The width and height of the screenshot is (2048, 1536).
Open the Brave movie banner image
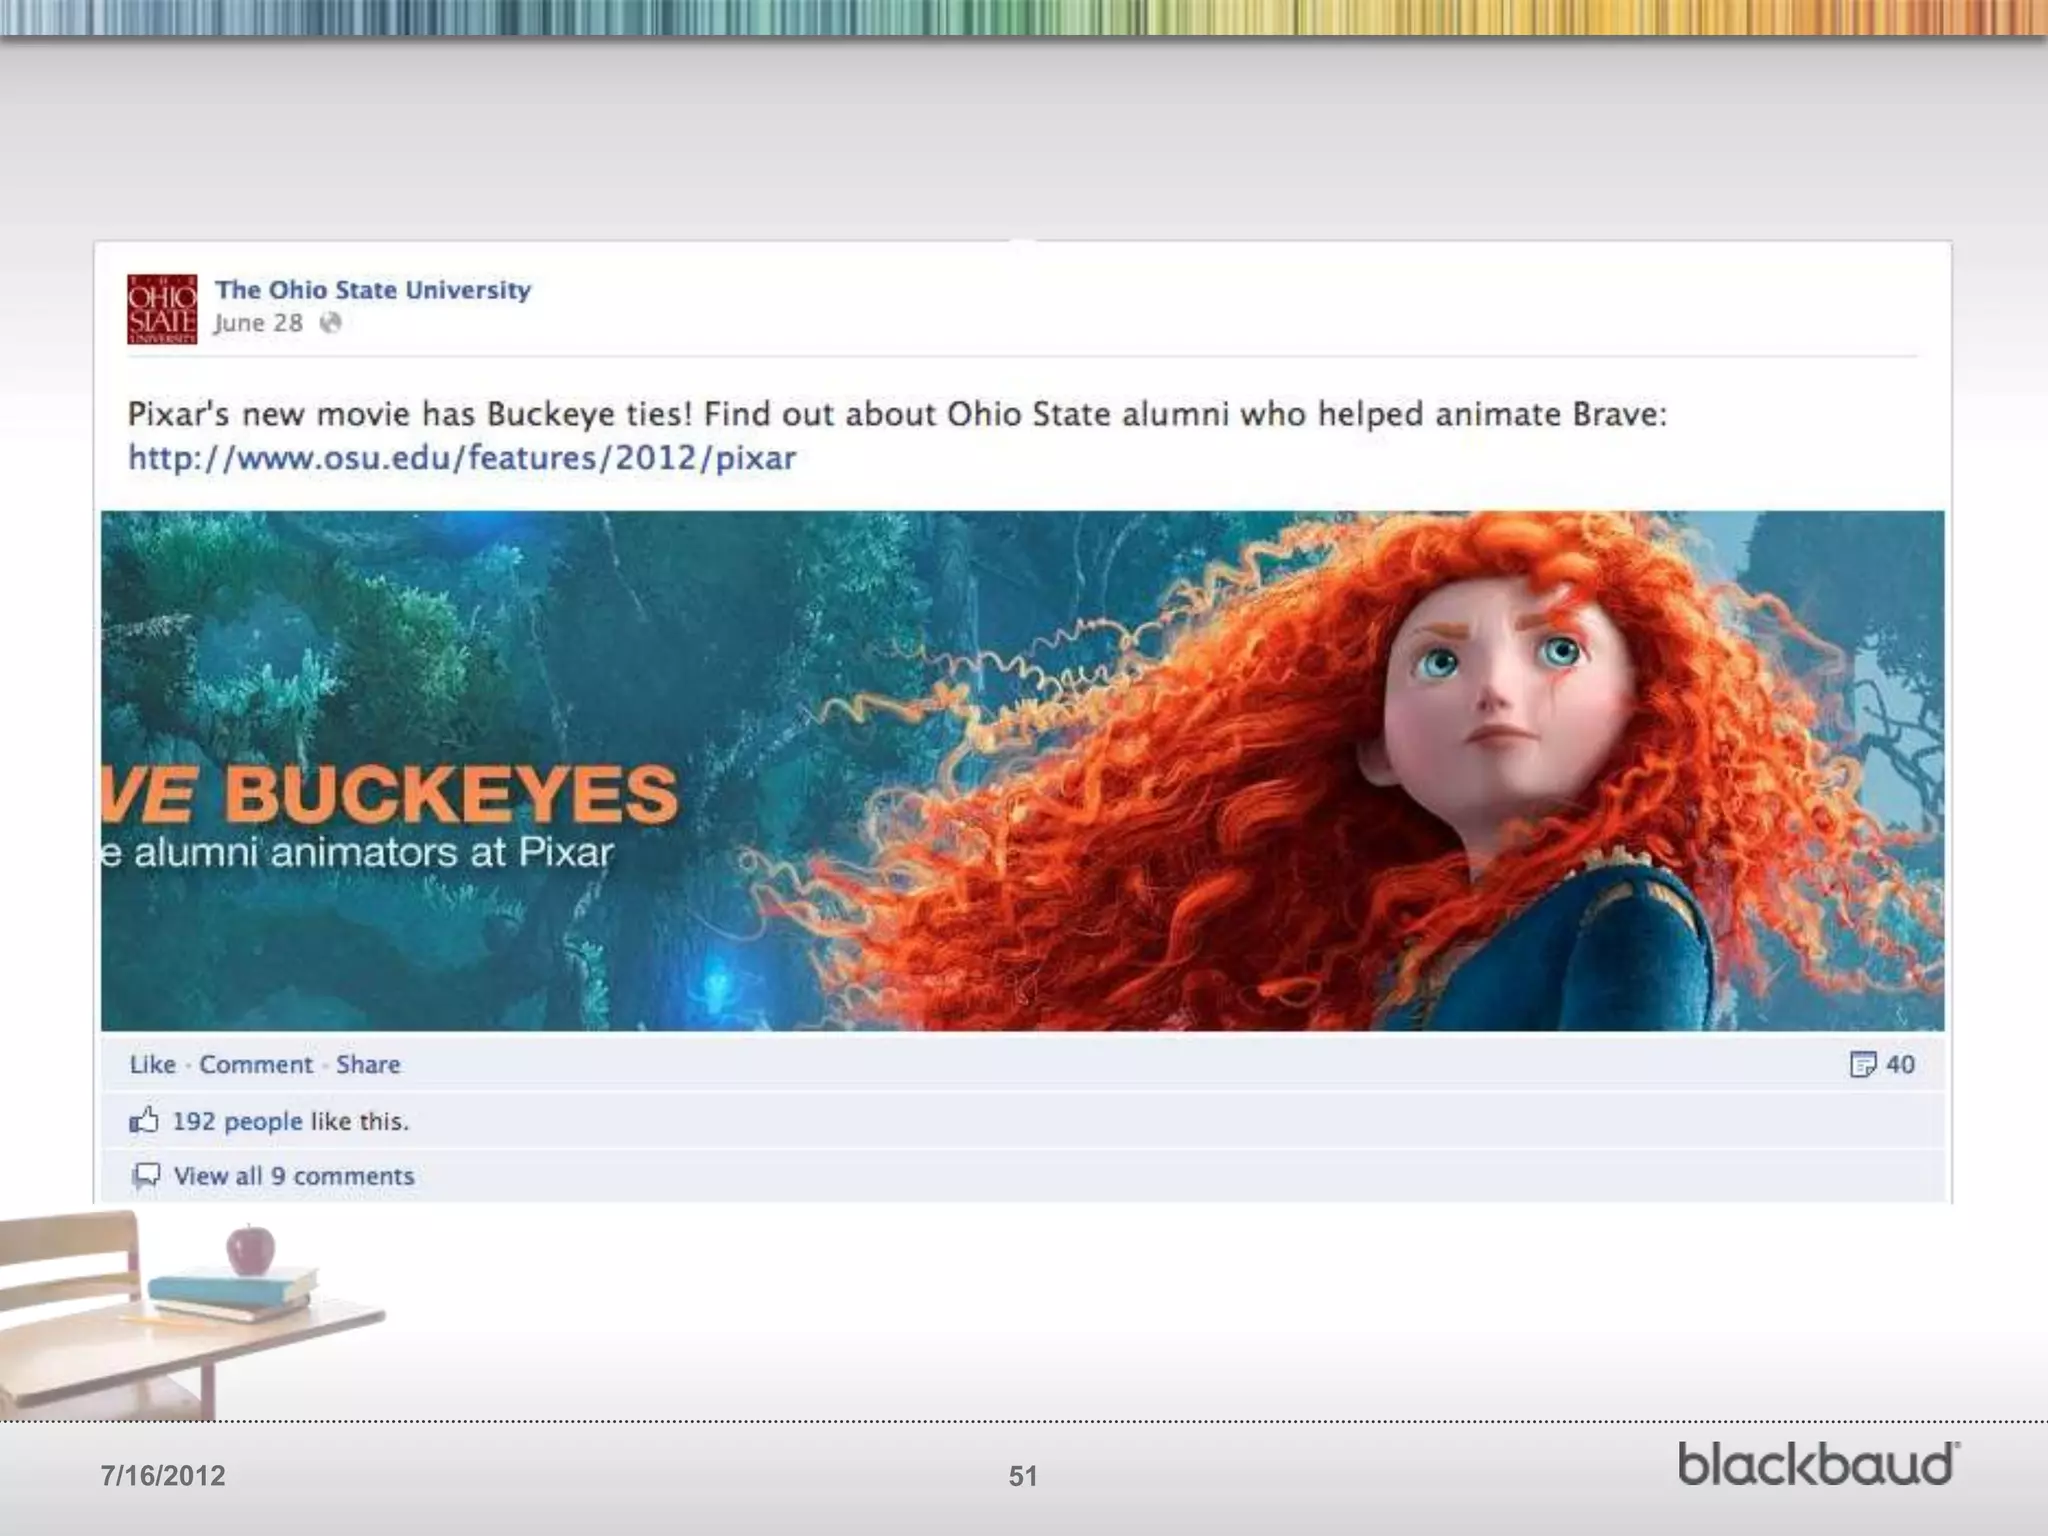pos(1022,770)
